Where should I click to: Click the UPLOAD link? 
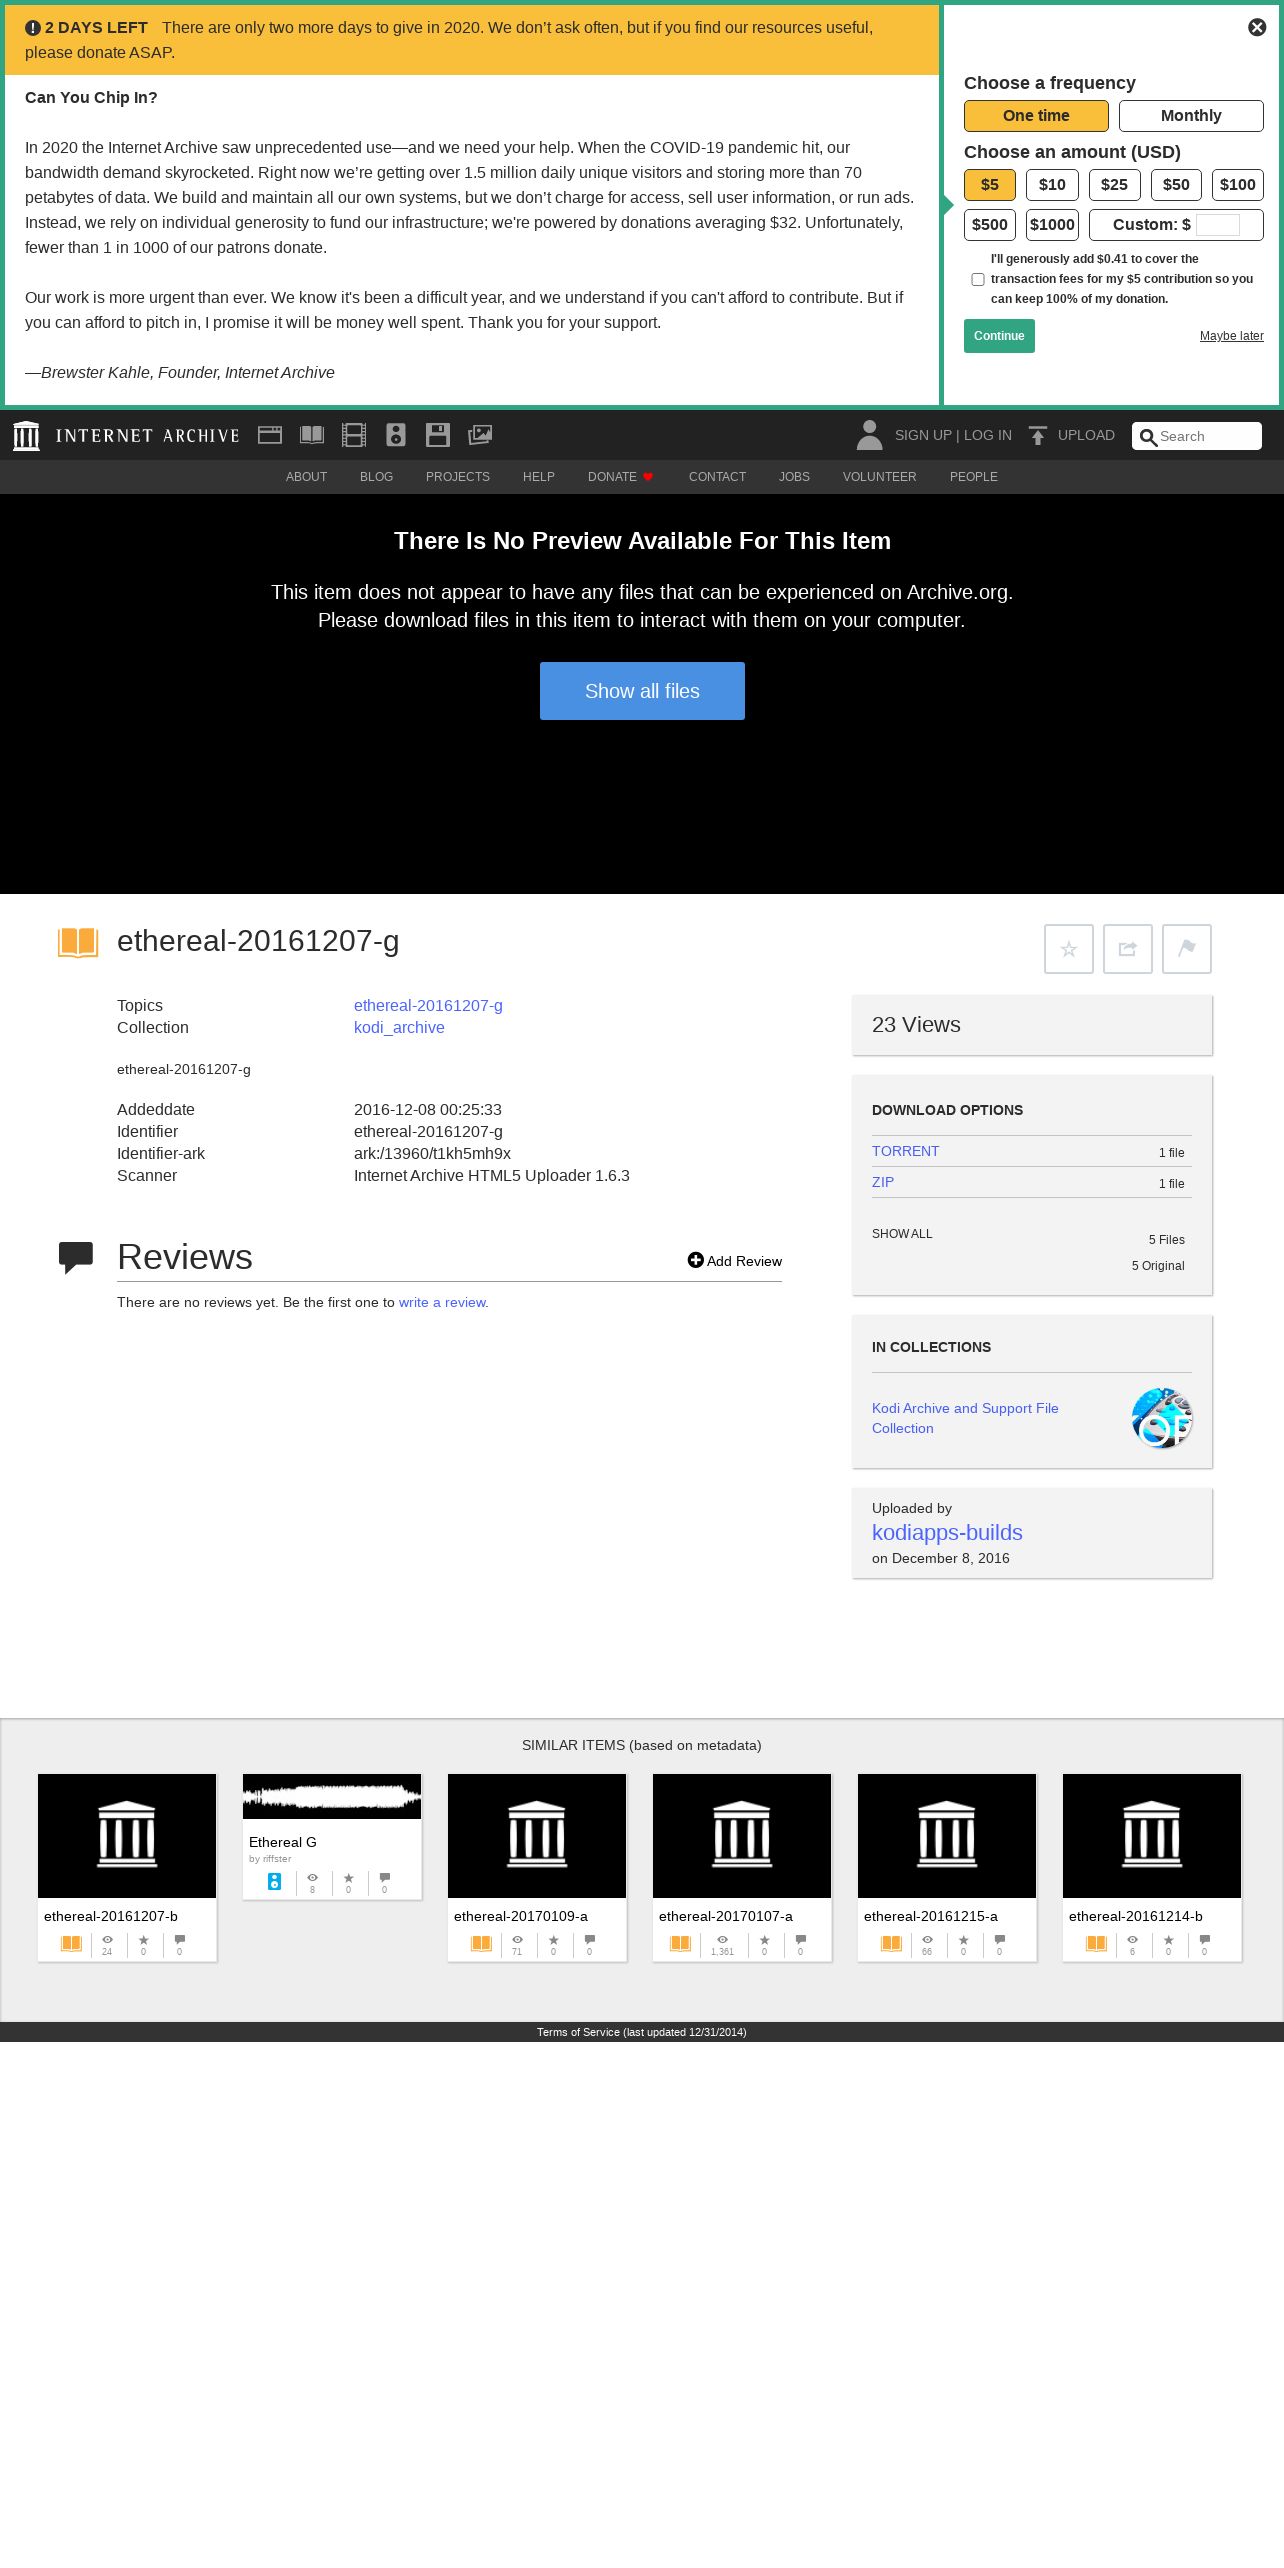pos(1086,435)
